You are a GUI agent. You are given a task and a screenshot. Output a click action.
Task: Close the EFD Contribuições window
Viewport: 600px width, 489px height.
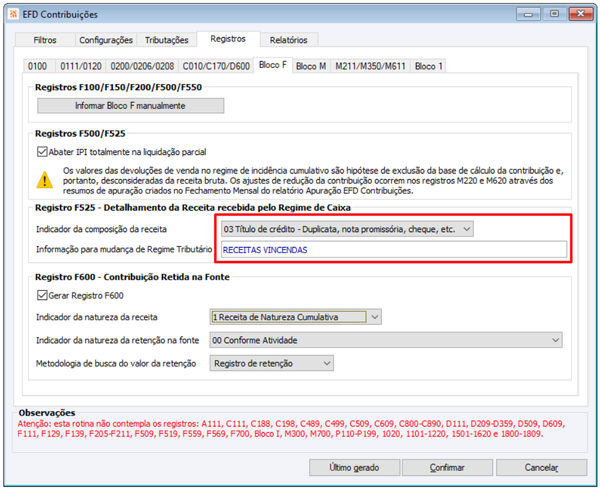[580, 14]
